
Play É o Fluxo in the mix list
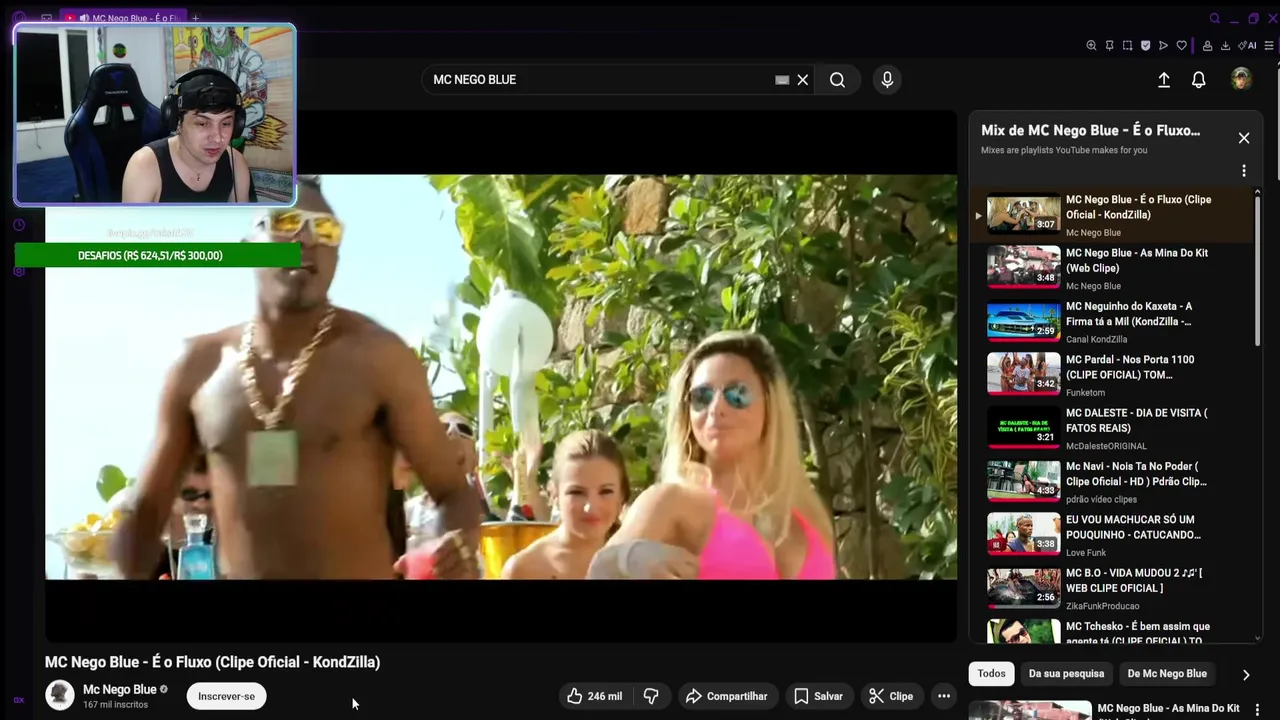click(1110, 214)
